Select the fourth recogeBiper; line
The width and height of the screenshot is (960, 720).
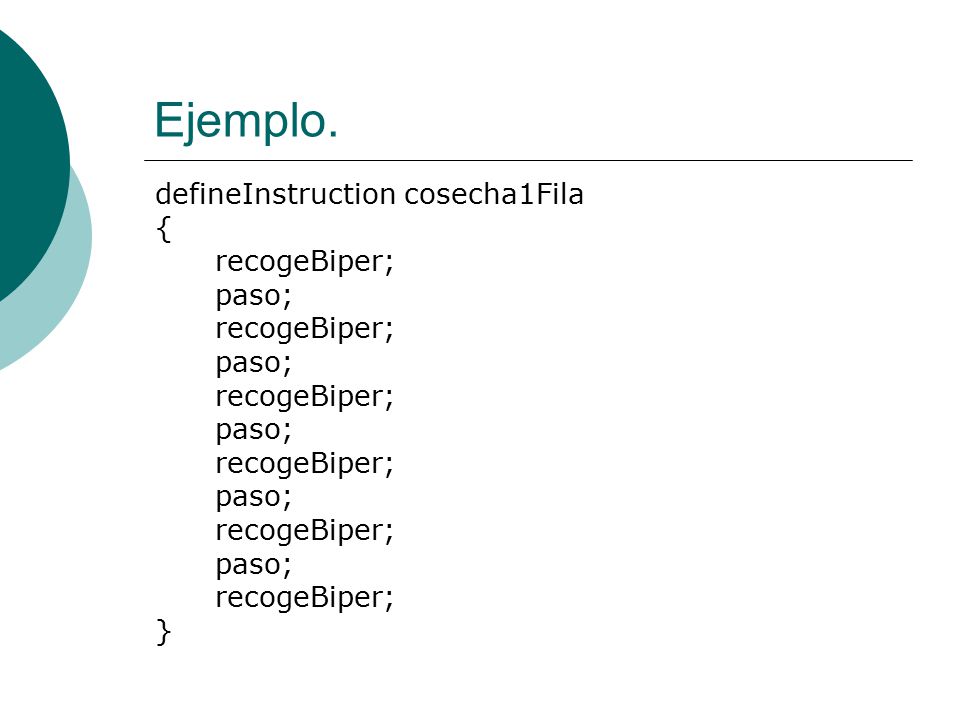pos(304,464)
